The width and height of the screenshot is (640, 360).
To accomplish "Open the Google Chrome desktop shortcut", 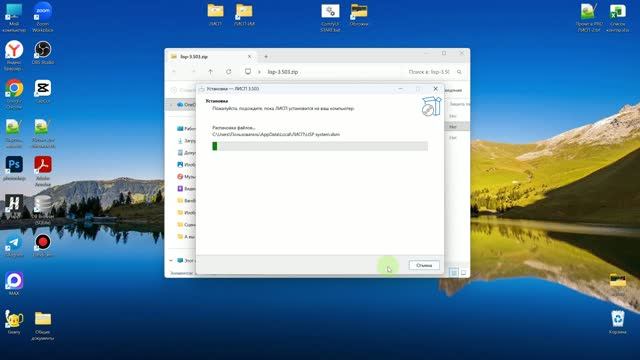I will [14, 94].
